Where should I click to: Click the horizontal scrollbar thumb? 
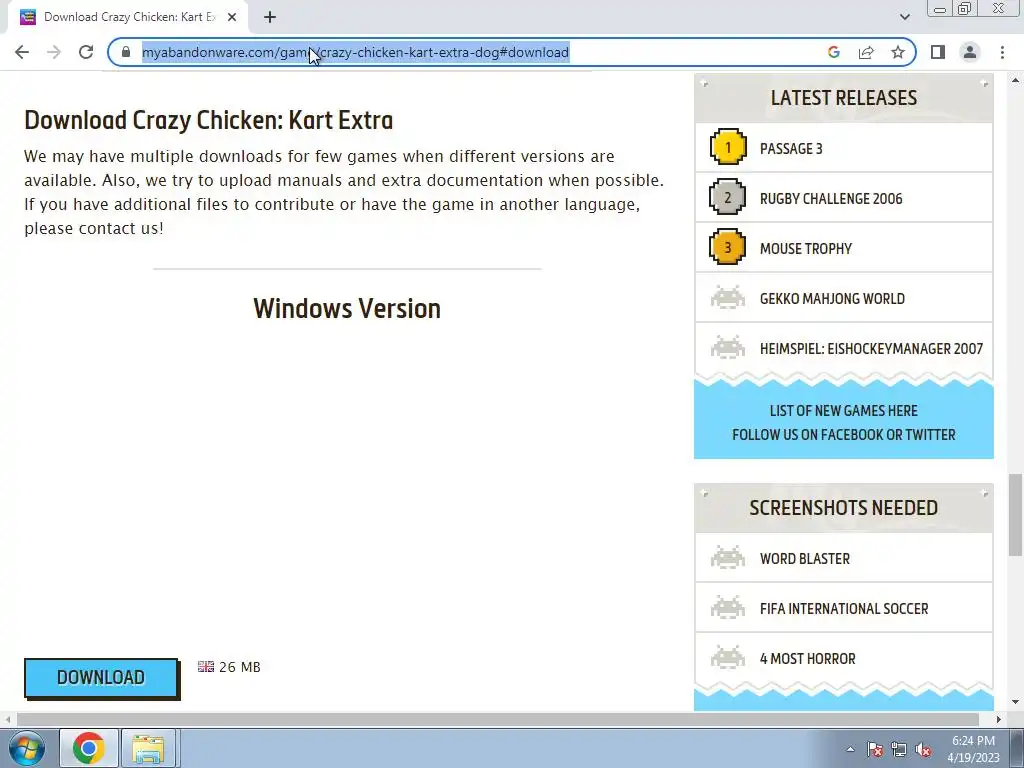click(498, 719)
